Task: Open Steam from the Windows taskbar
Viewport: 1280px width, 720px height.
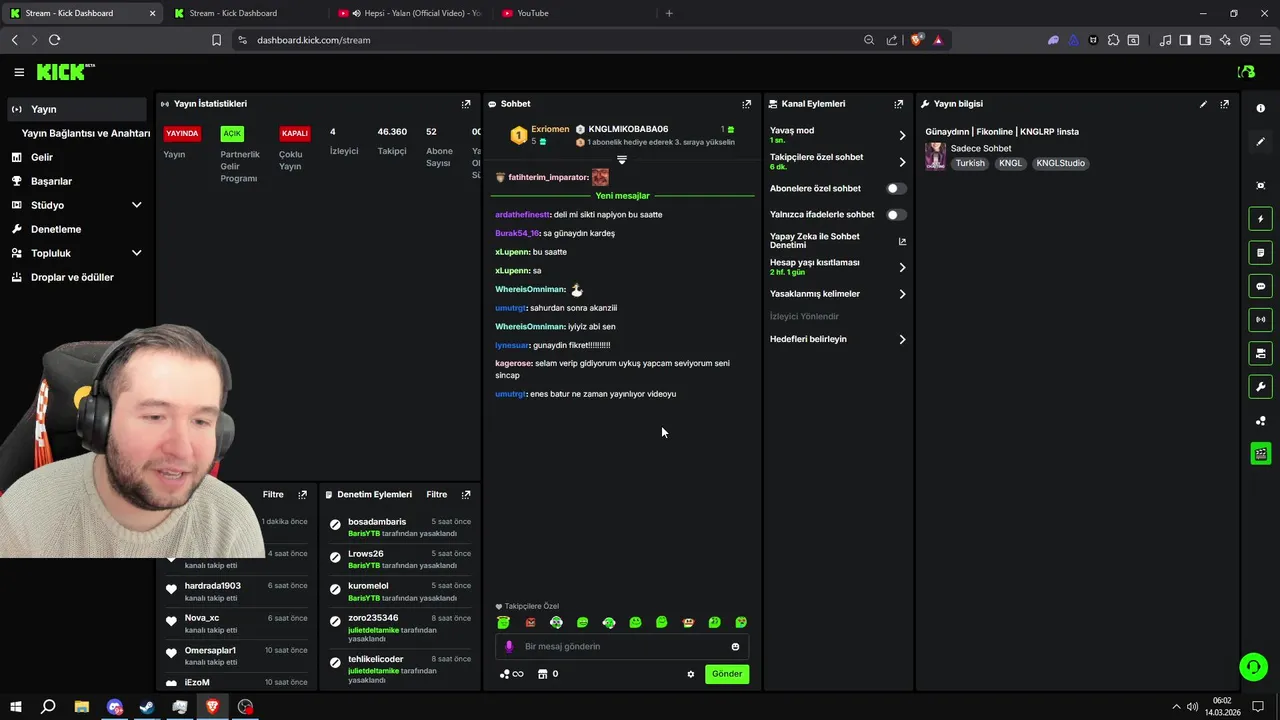Action: tap(147, 707)
